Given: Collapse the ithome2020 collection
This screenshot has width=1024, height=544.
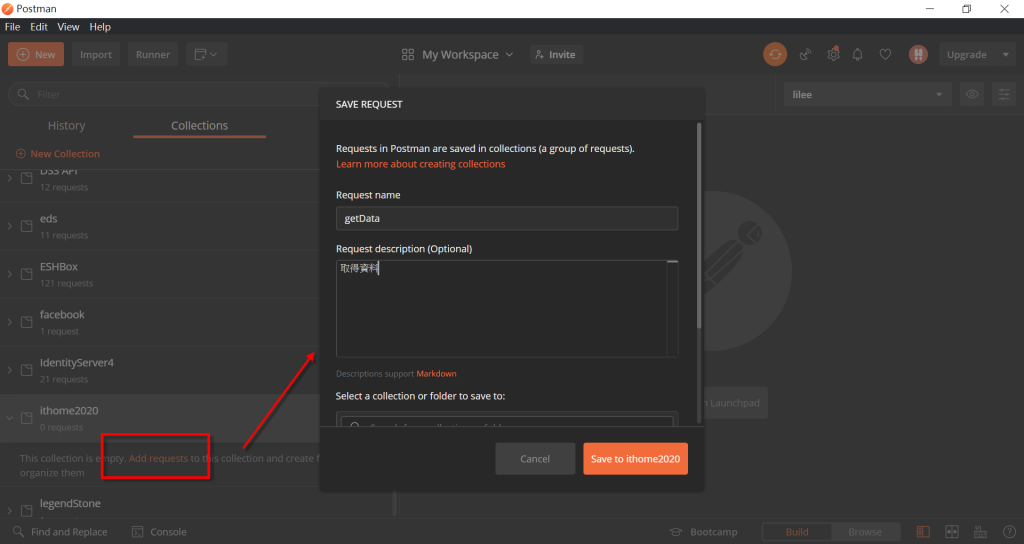Looking at the screenshot, I should click(10, 418).
